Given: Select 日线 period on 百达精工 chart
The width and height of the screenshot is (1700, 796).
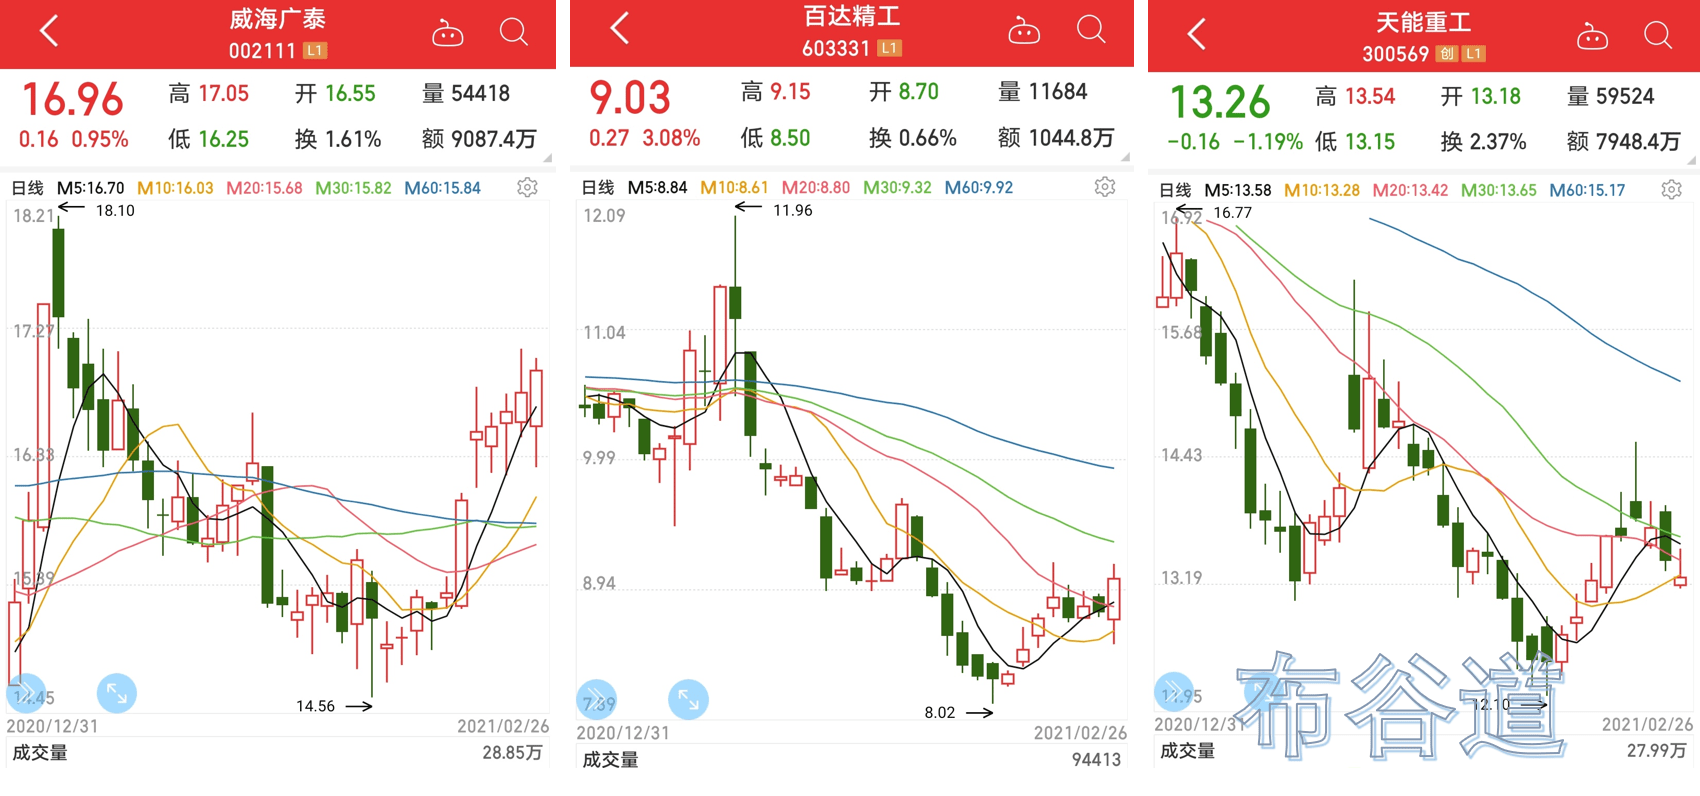Looking at the screenshot, I should (598, 187).
